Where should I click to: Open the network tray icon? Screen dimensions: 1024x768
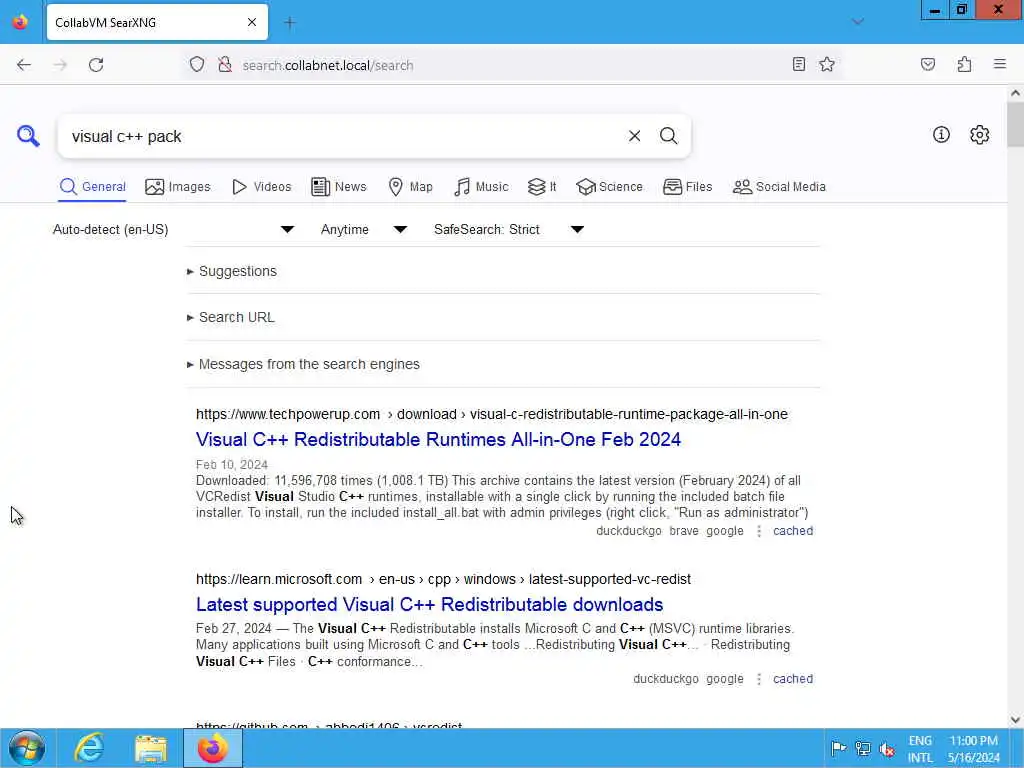coord(863,748)
